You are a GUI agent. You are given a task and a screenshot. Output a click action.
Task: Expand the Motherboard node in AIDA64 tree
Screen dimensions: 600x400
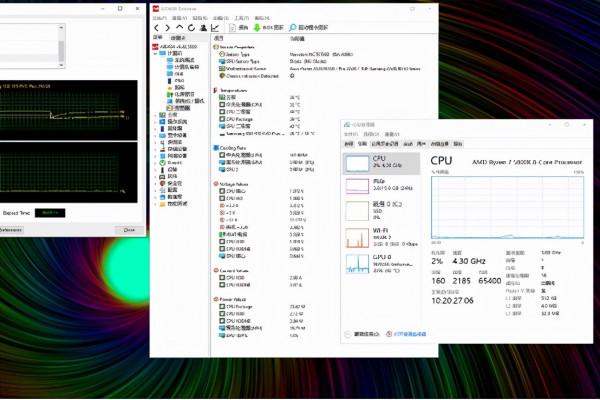[156, 115]
